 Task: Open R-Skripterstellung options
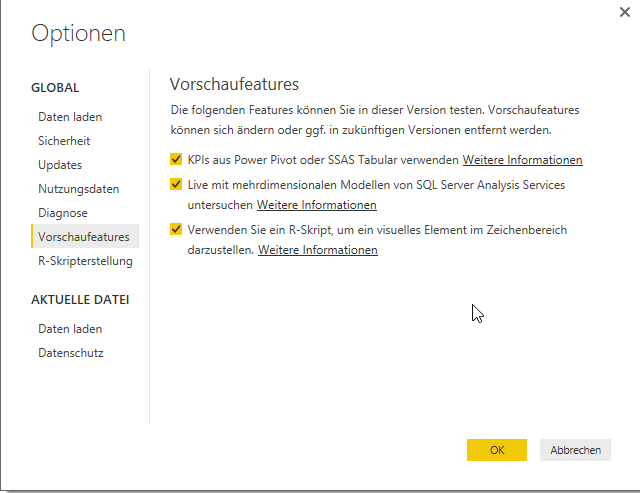click(x=85, y=261)
